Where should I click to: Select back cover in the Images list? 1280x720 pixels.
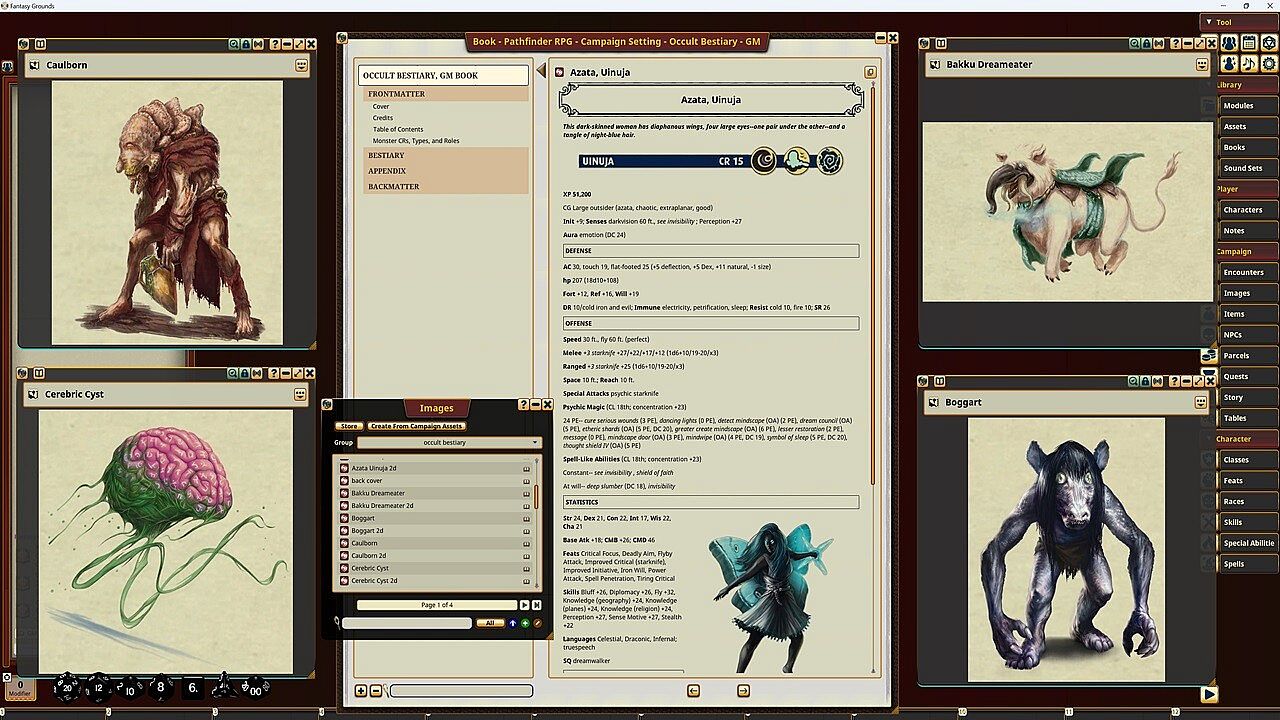pyautogui.click(x=435, y=481)
